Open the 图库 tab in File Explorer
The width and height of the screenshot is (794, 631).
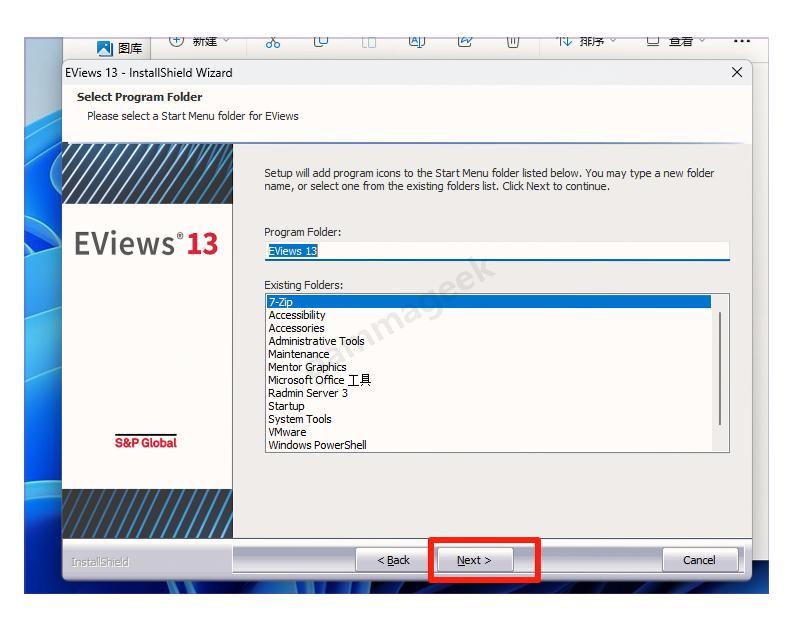120,48
